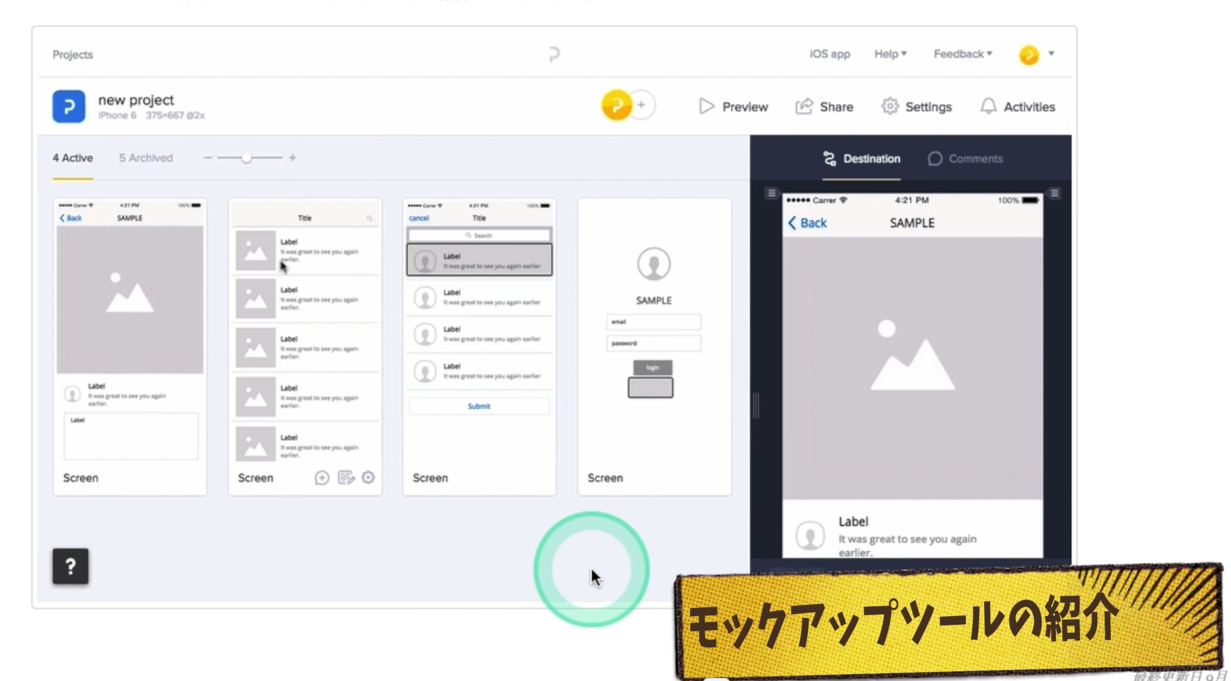Click the avatar icon in large preview

pyautogui.click(x=810, y=536)
